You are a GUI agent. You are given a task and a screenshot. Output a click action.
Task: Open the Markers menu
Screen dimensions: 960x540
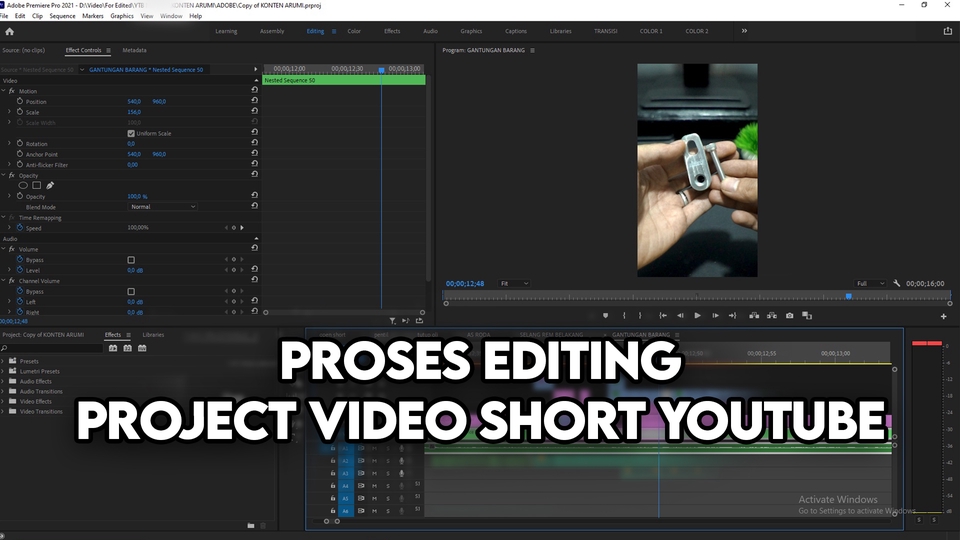93,16
